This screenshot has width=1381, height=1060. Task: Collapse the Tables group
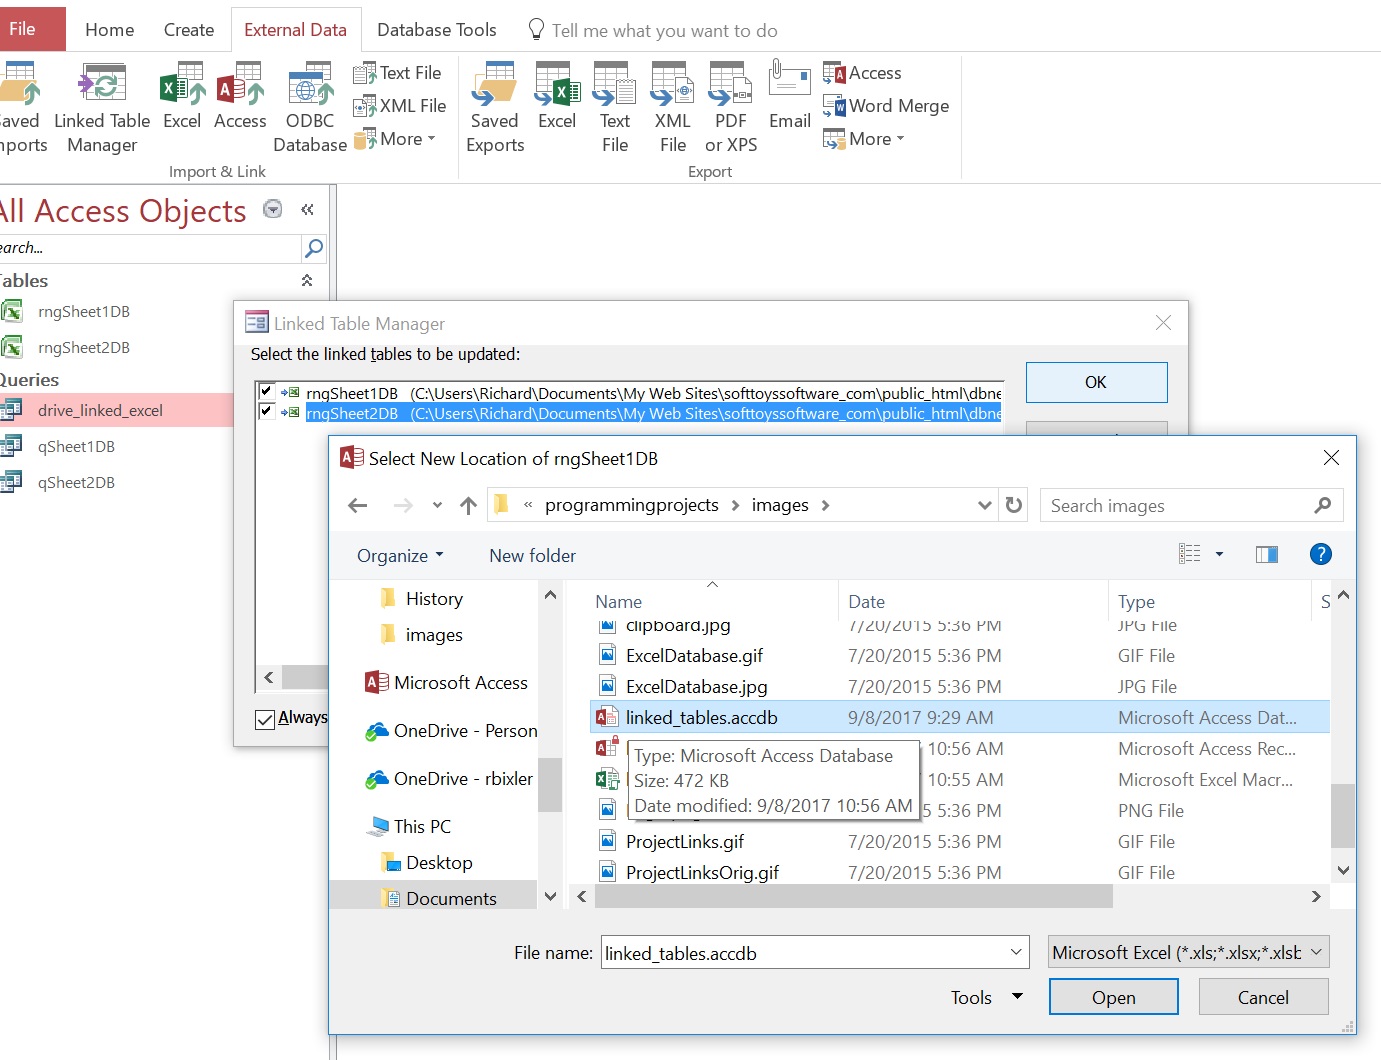tap(307, 281)
